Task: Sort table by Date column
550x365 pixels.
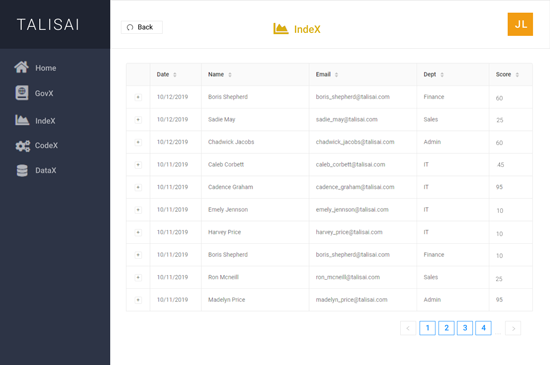Action: pos(175,75)
